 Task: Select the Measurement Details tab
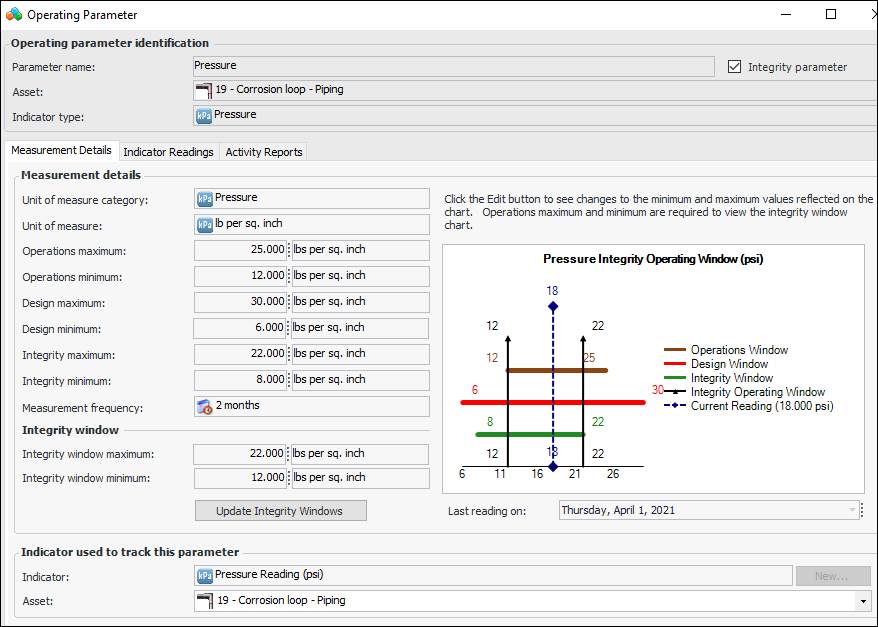pyautogui.click(x=61, y=150)
